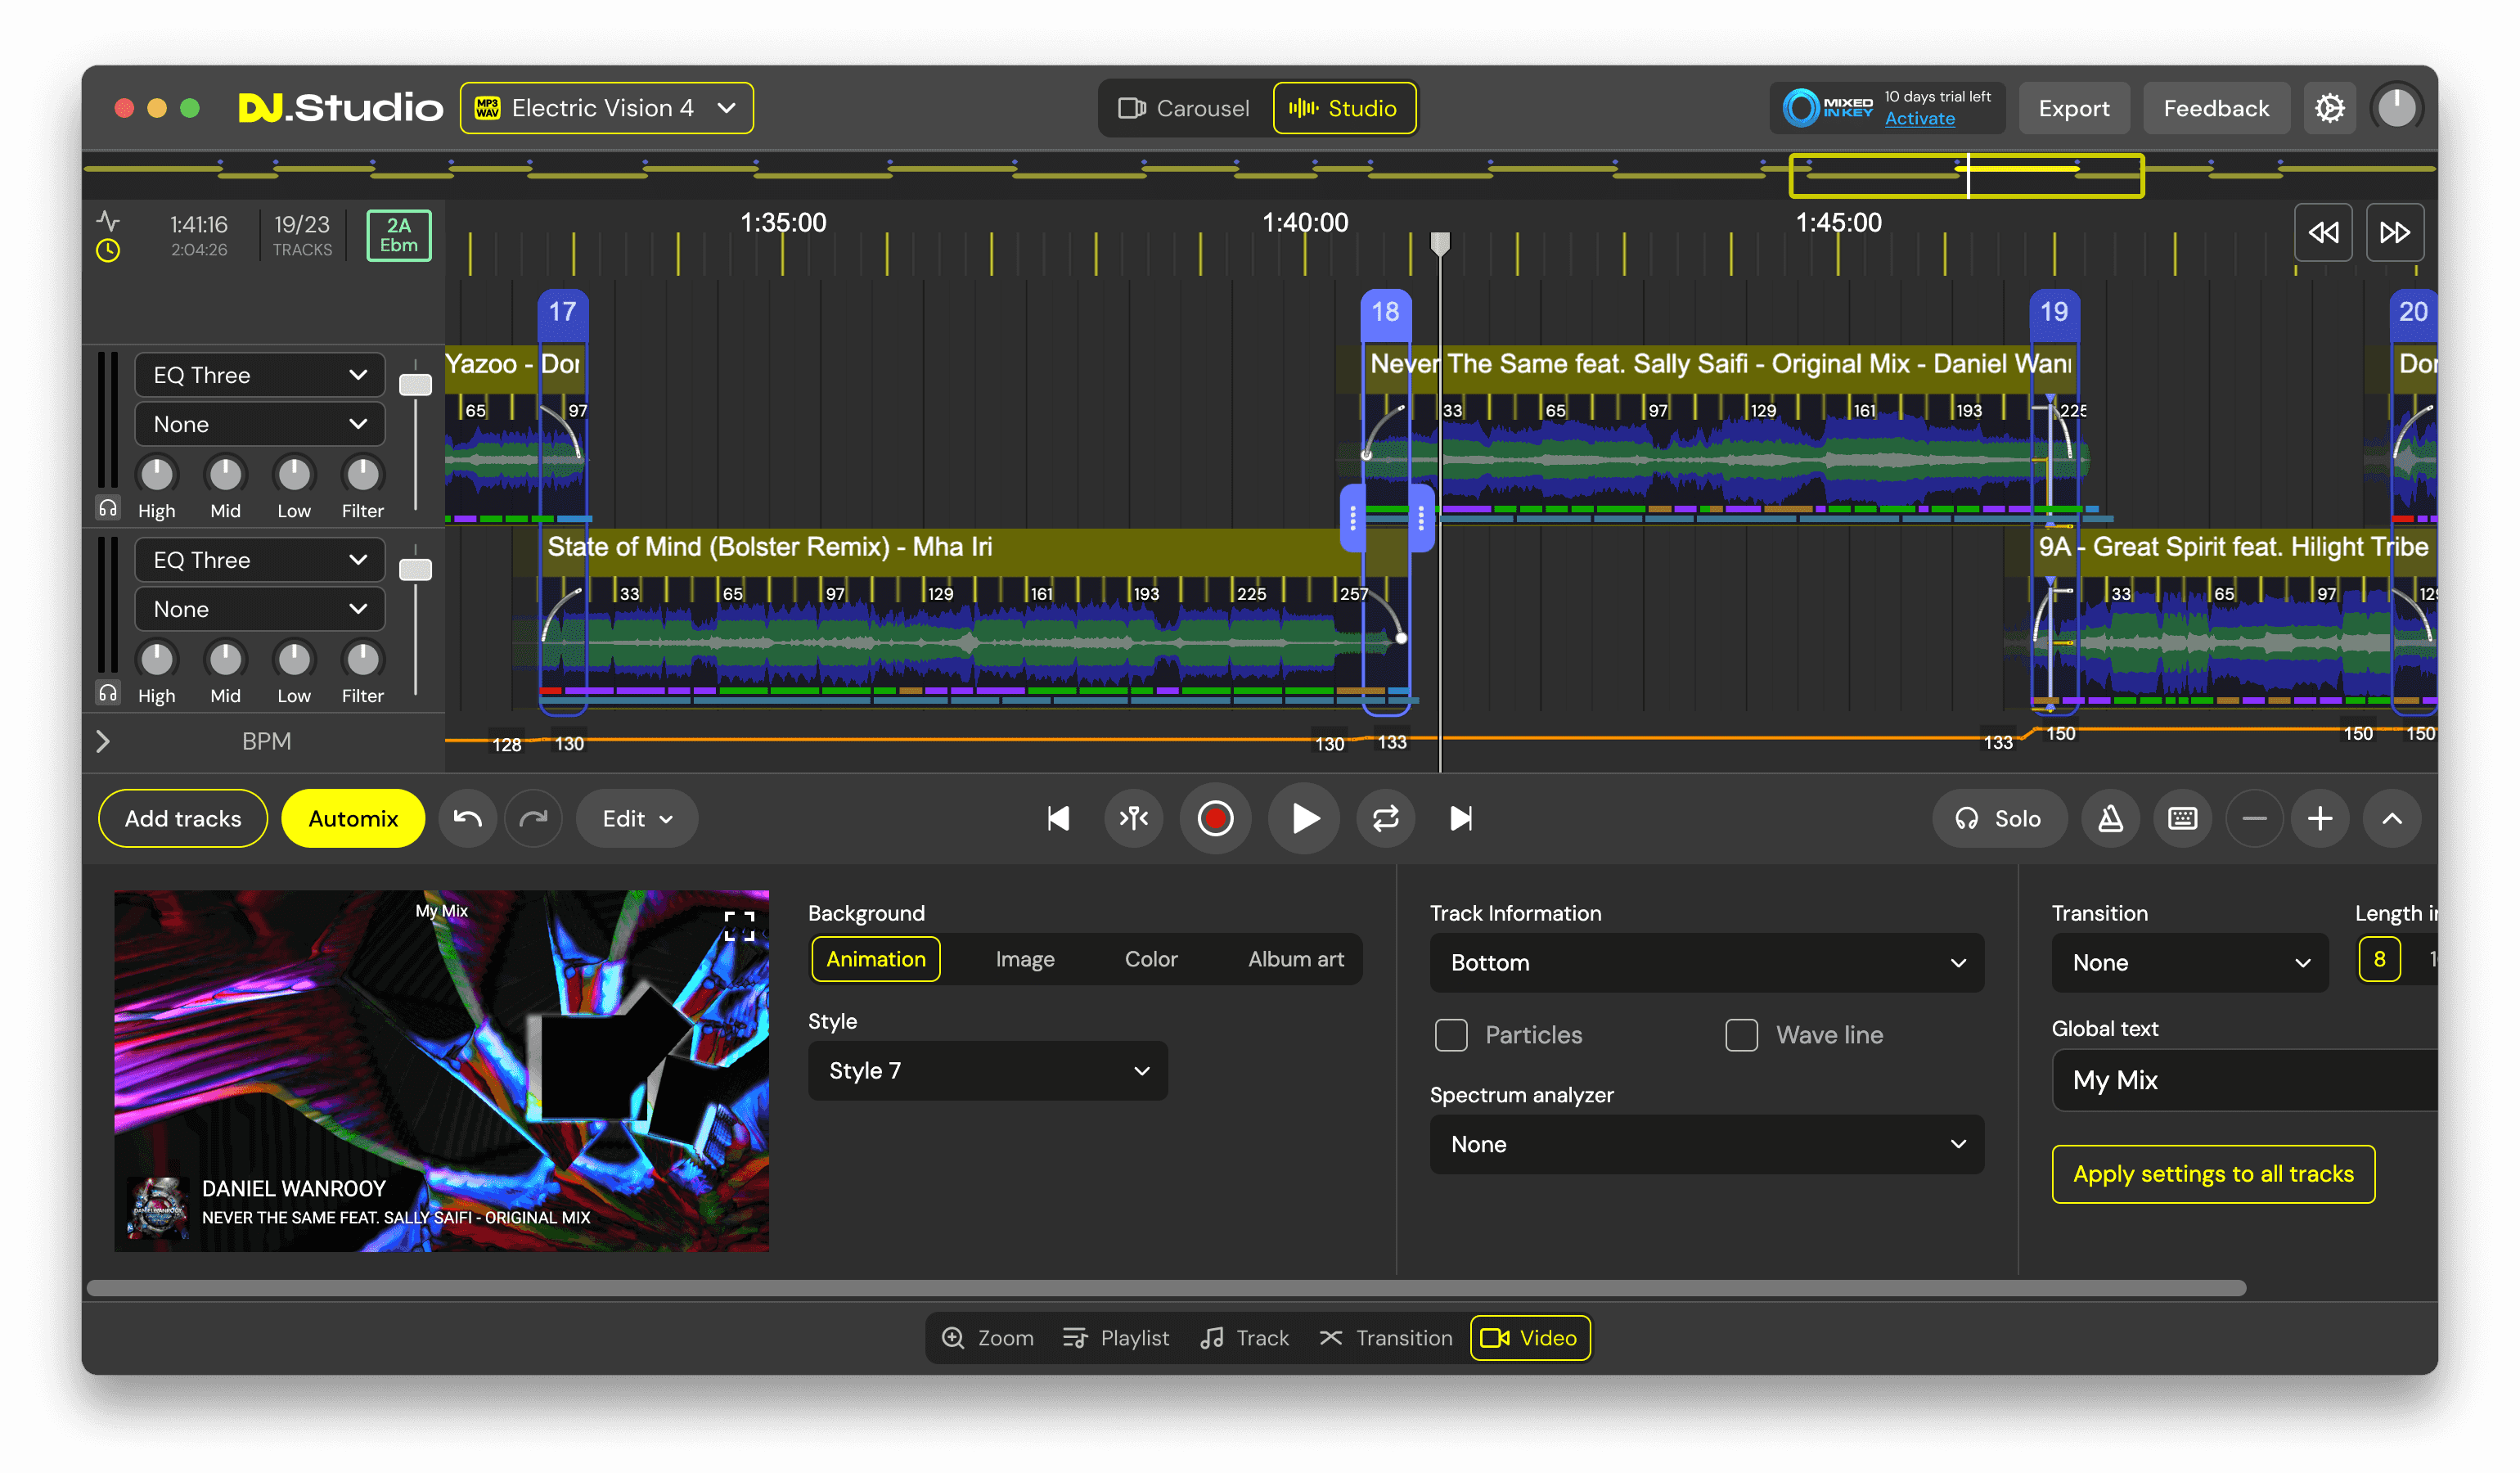Click the fast-forward double-arrow icon
This screenshot has width=2520, height=1473.
pyautogui.click(x=2394, y=232)
